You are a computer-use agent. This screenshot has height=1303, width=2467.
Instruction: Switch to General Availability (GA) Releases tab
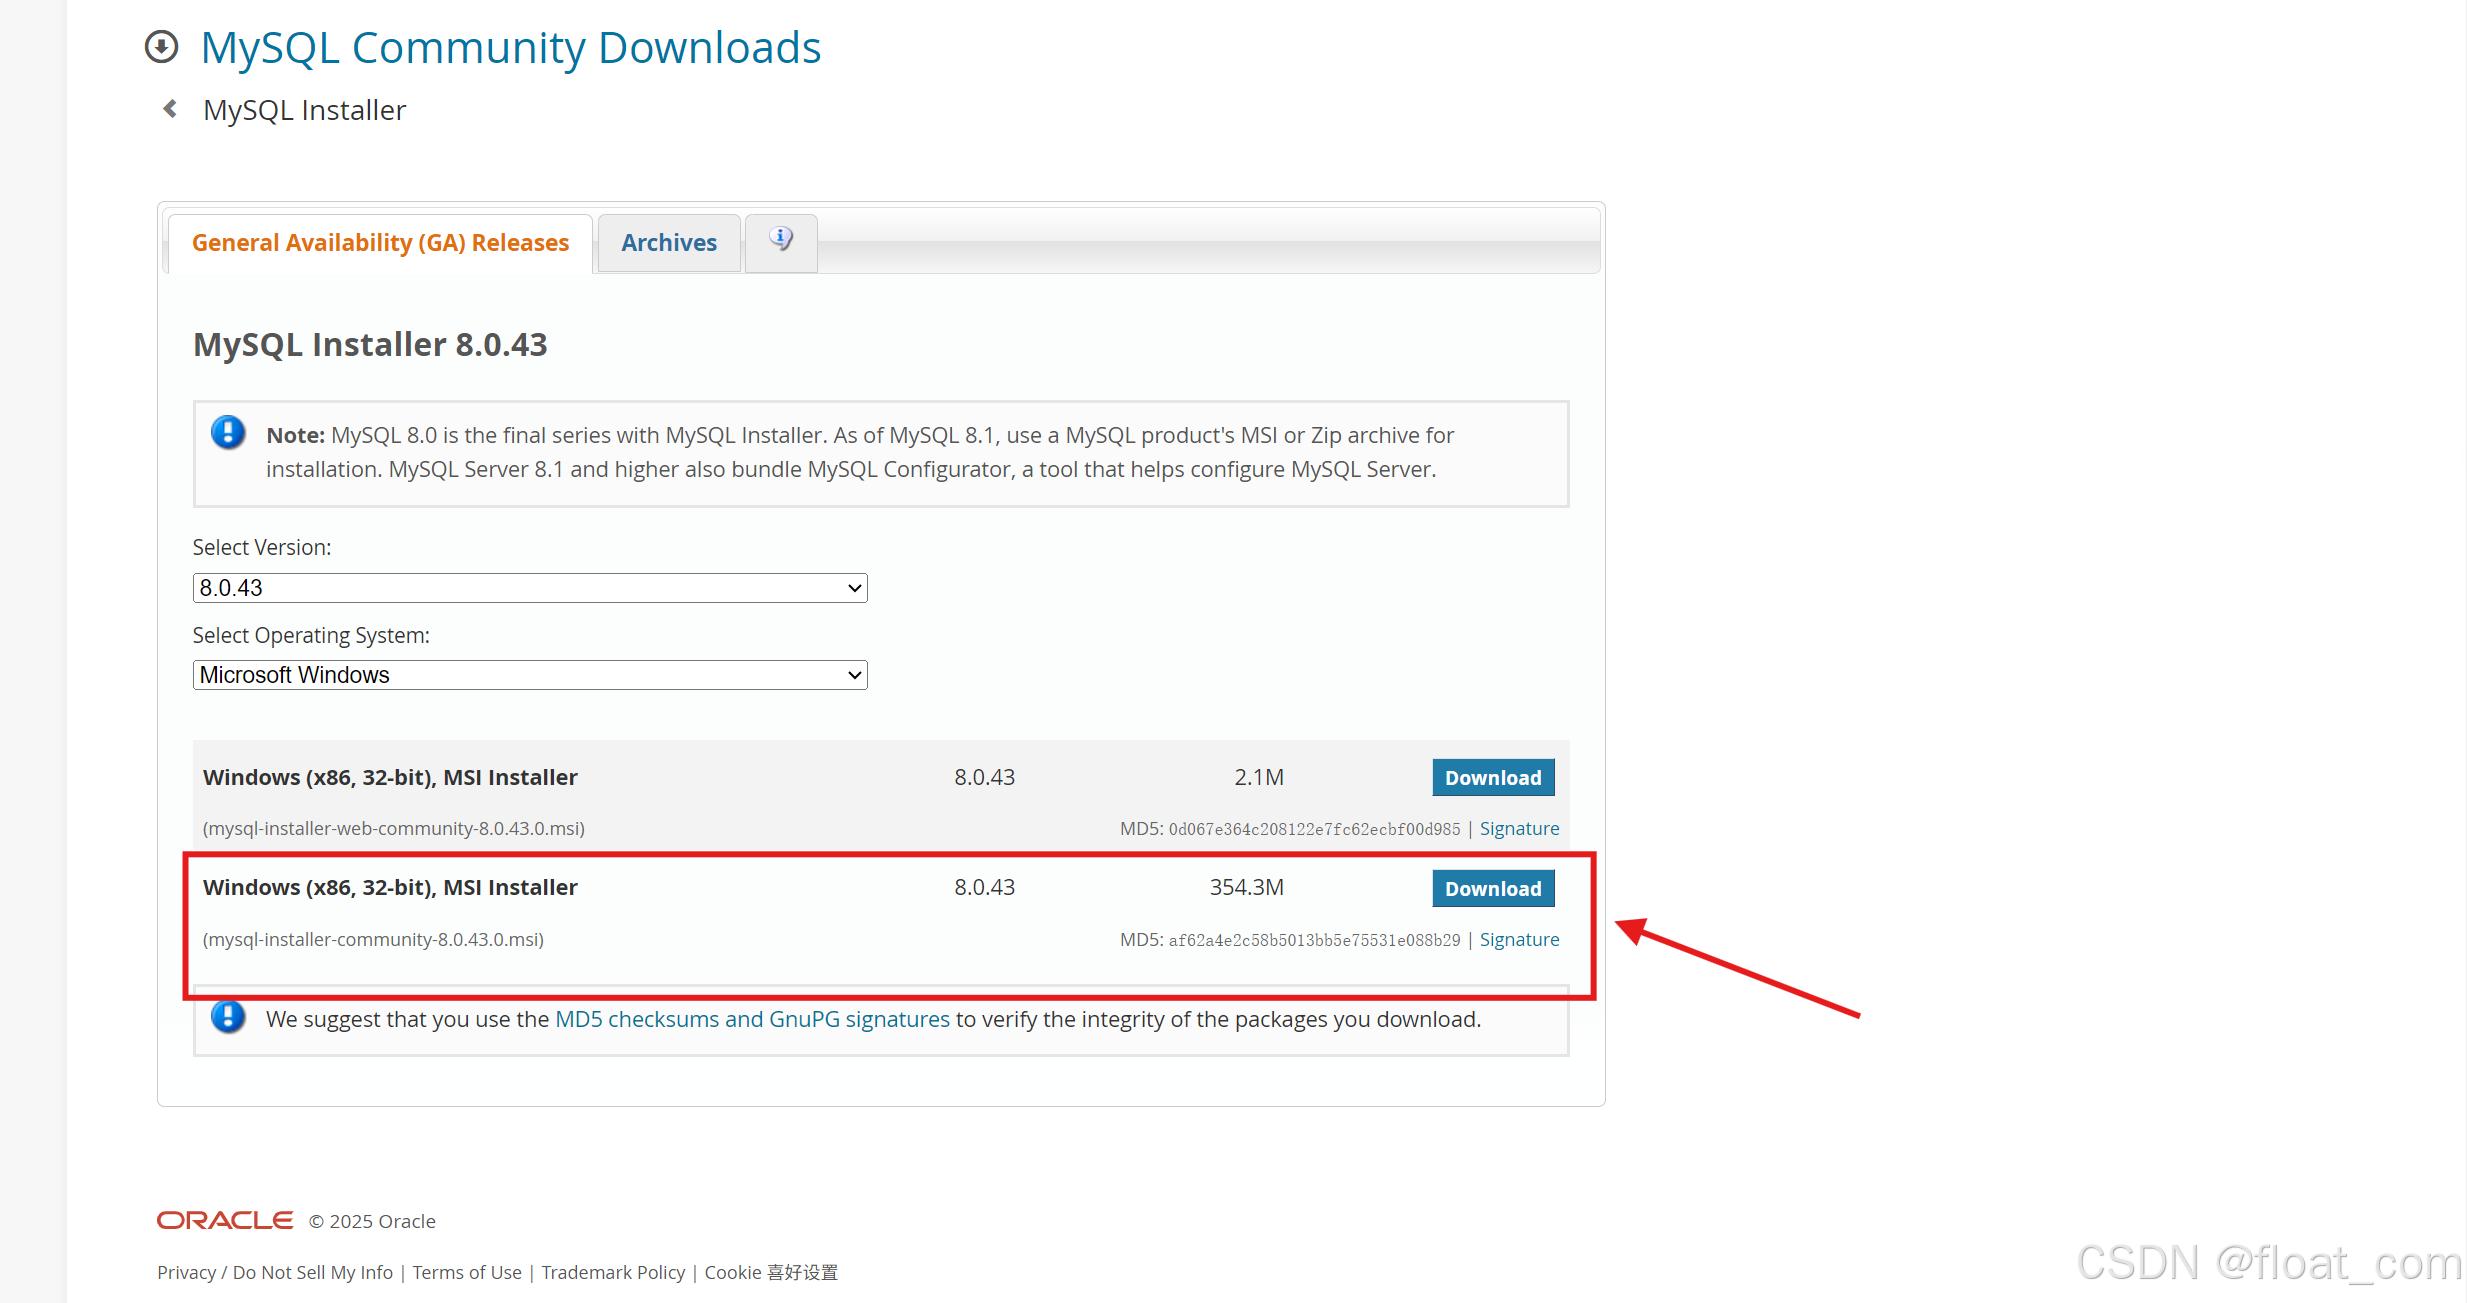point(380,243)
